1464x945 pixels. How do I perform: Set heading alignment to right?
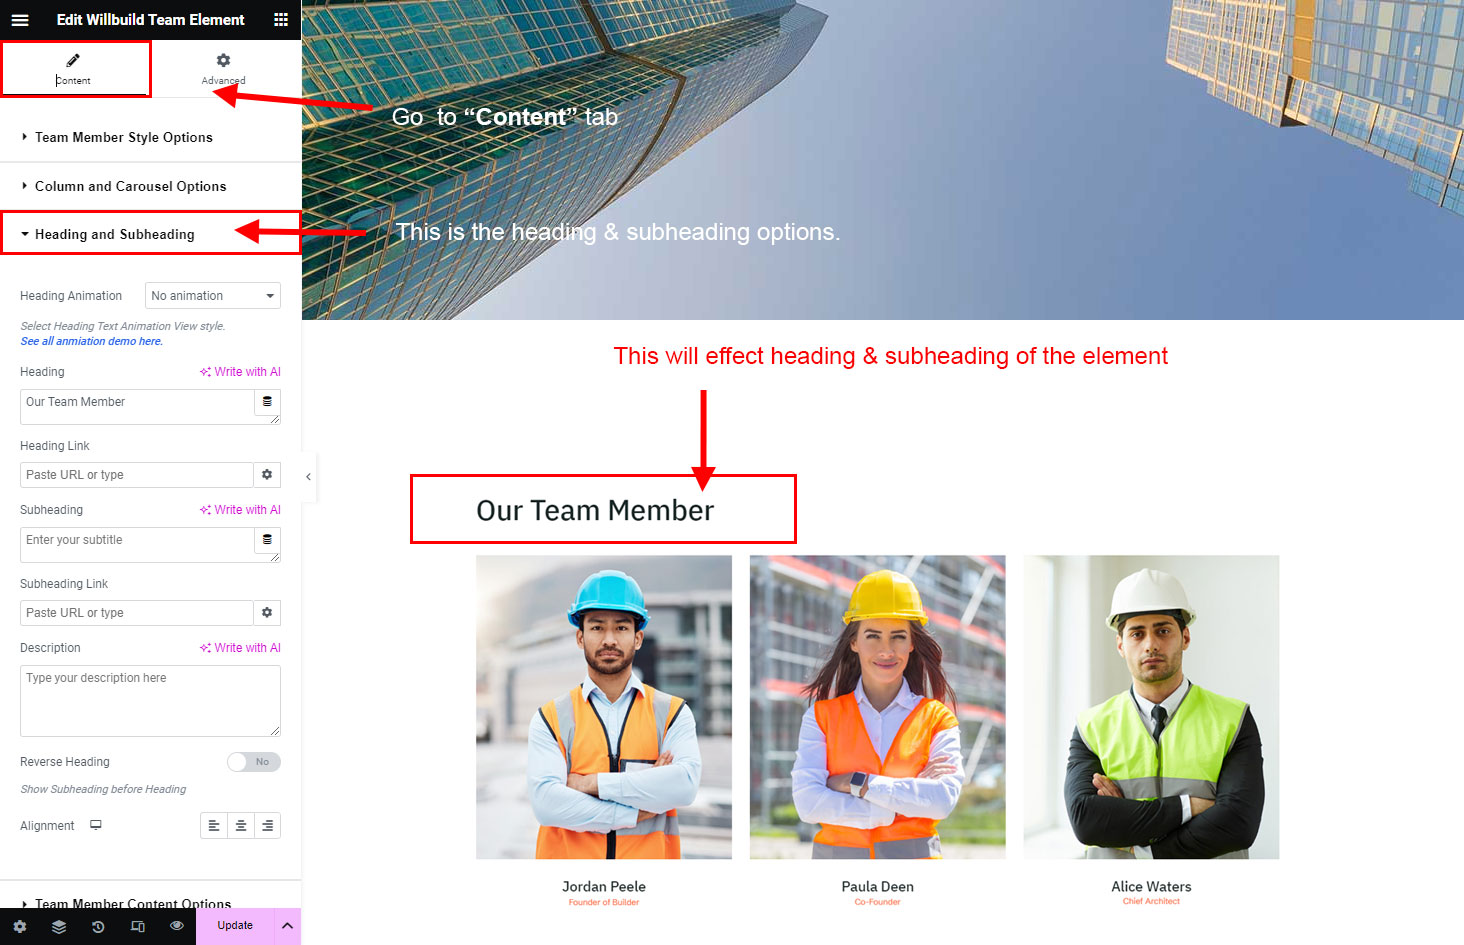pyautogui.click(x=267, y=826)
